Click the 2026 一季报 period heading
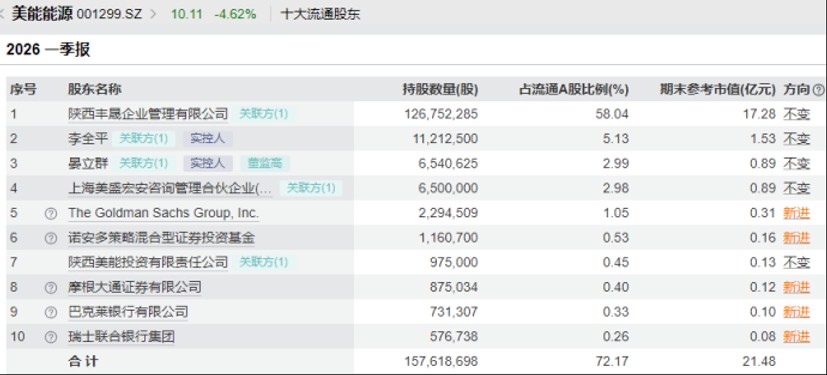The width and height of the screenshot is (827, 375). tap(49, 50)
